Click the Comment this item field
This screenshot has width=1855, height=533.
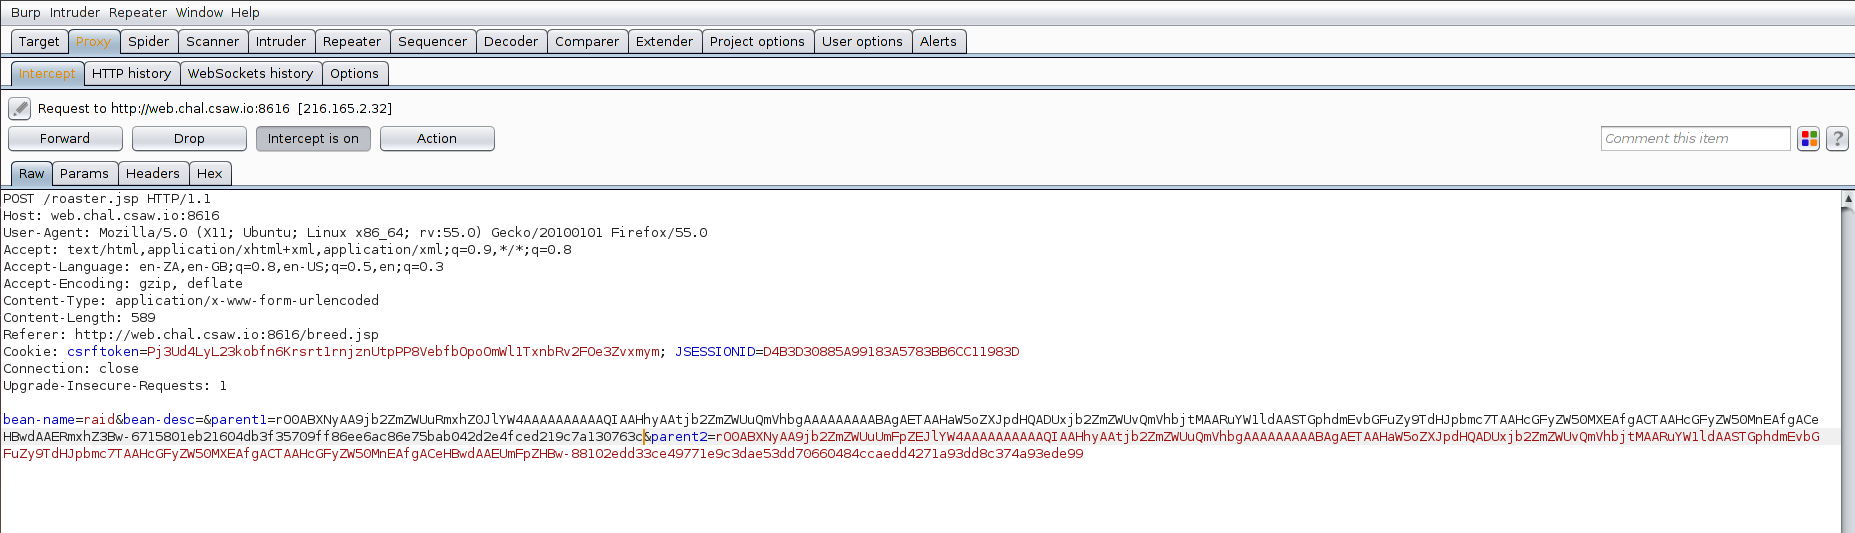point(1695,138)
